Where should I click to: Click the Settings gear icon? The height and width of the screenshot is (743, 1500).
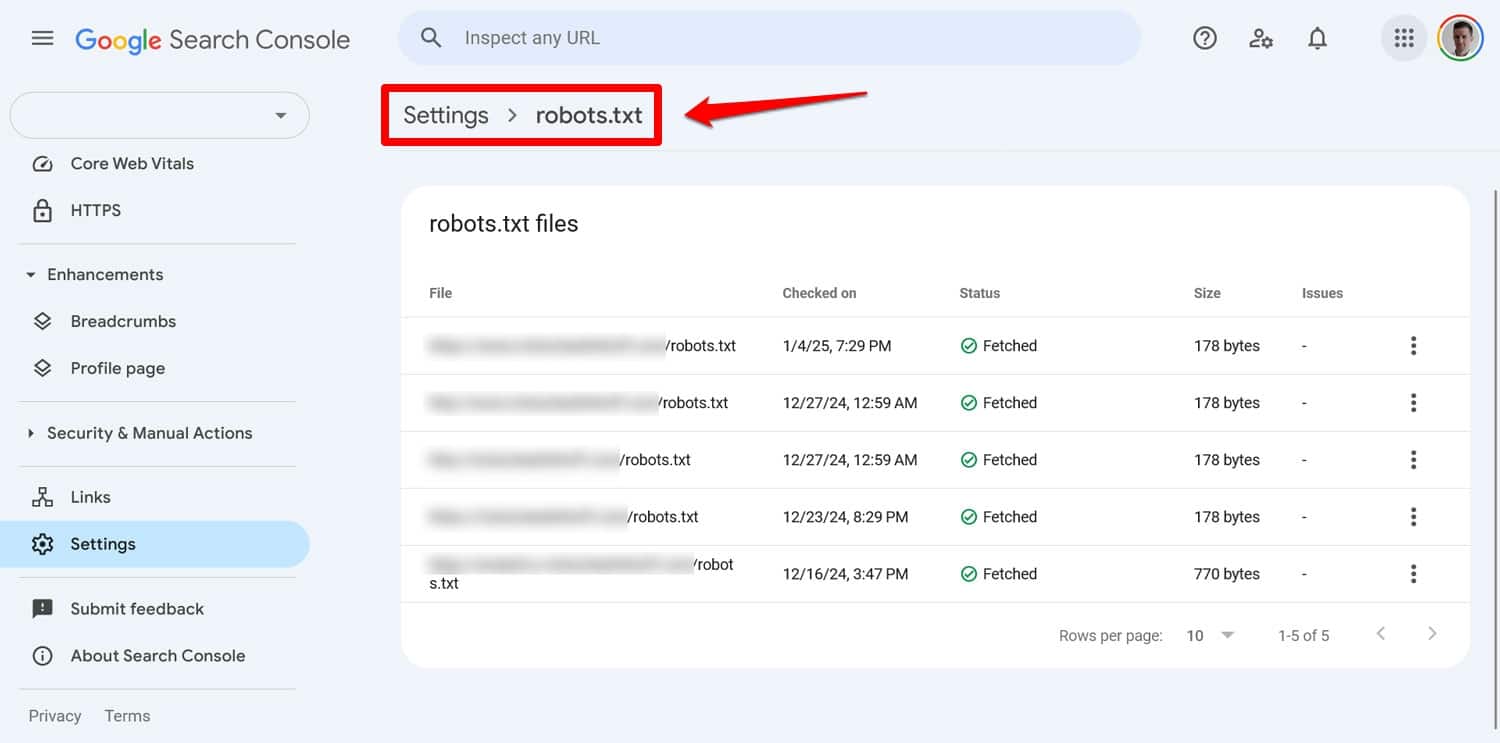coord(42,544)
